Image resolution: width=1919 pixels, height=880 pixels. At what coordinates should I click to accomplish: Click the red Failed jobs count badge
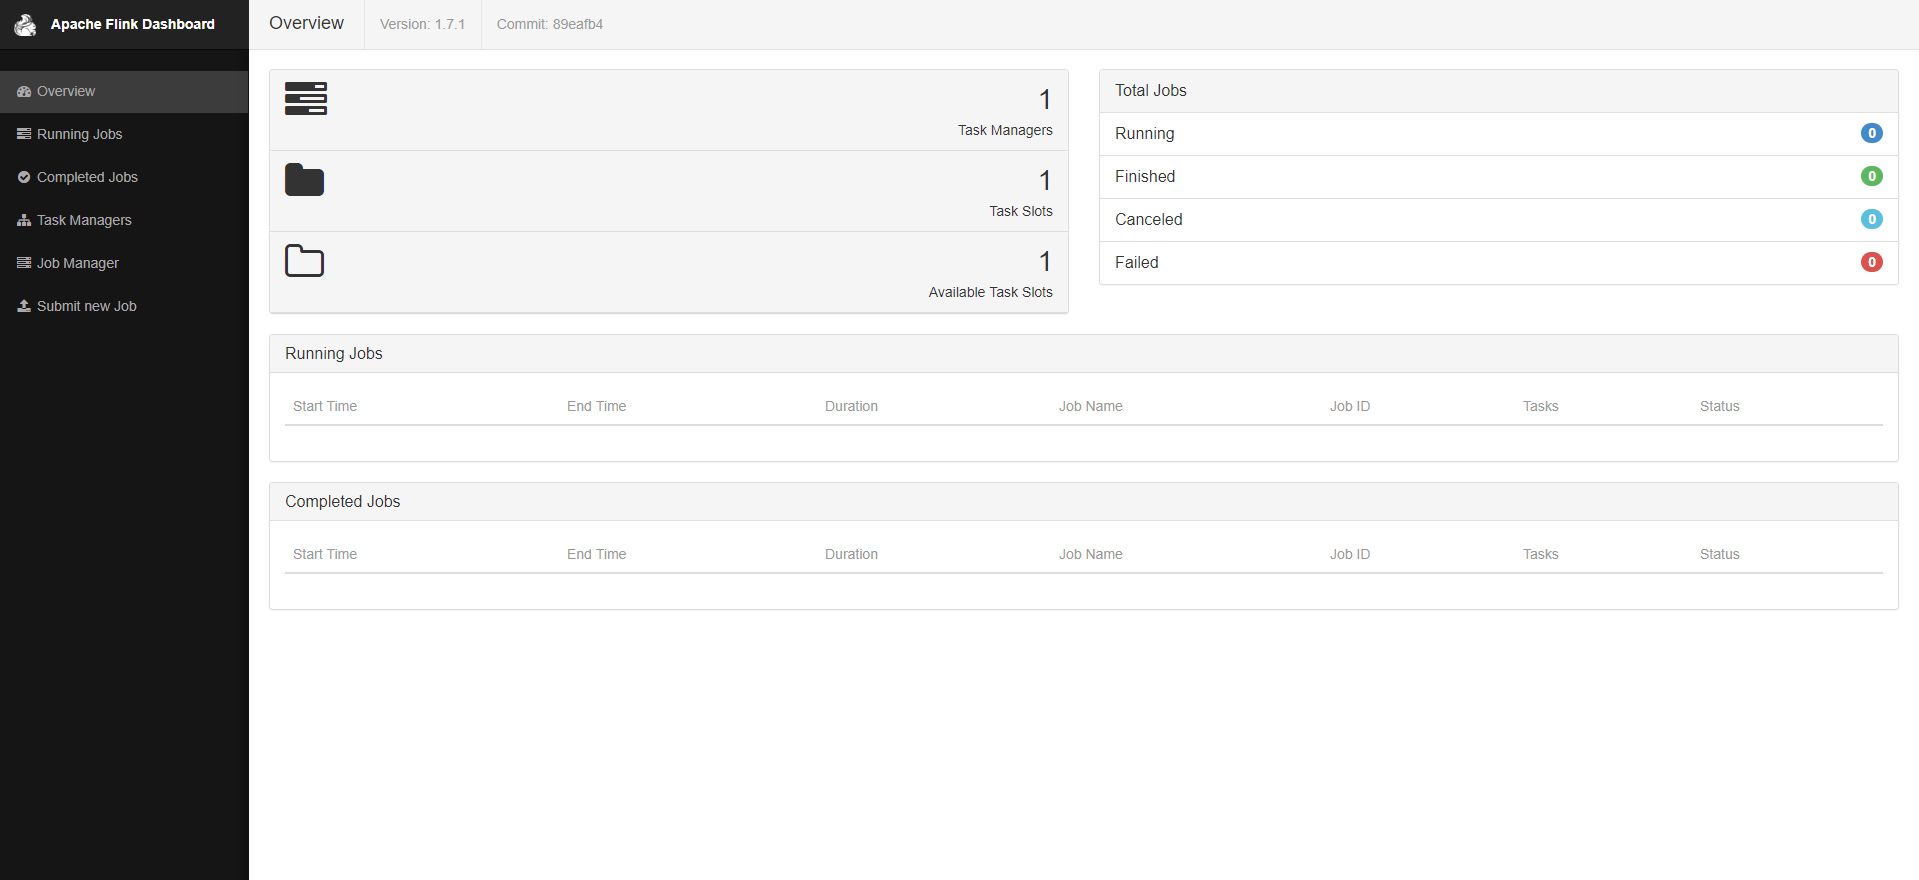(x=1871, y=262)
